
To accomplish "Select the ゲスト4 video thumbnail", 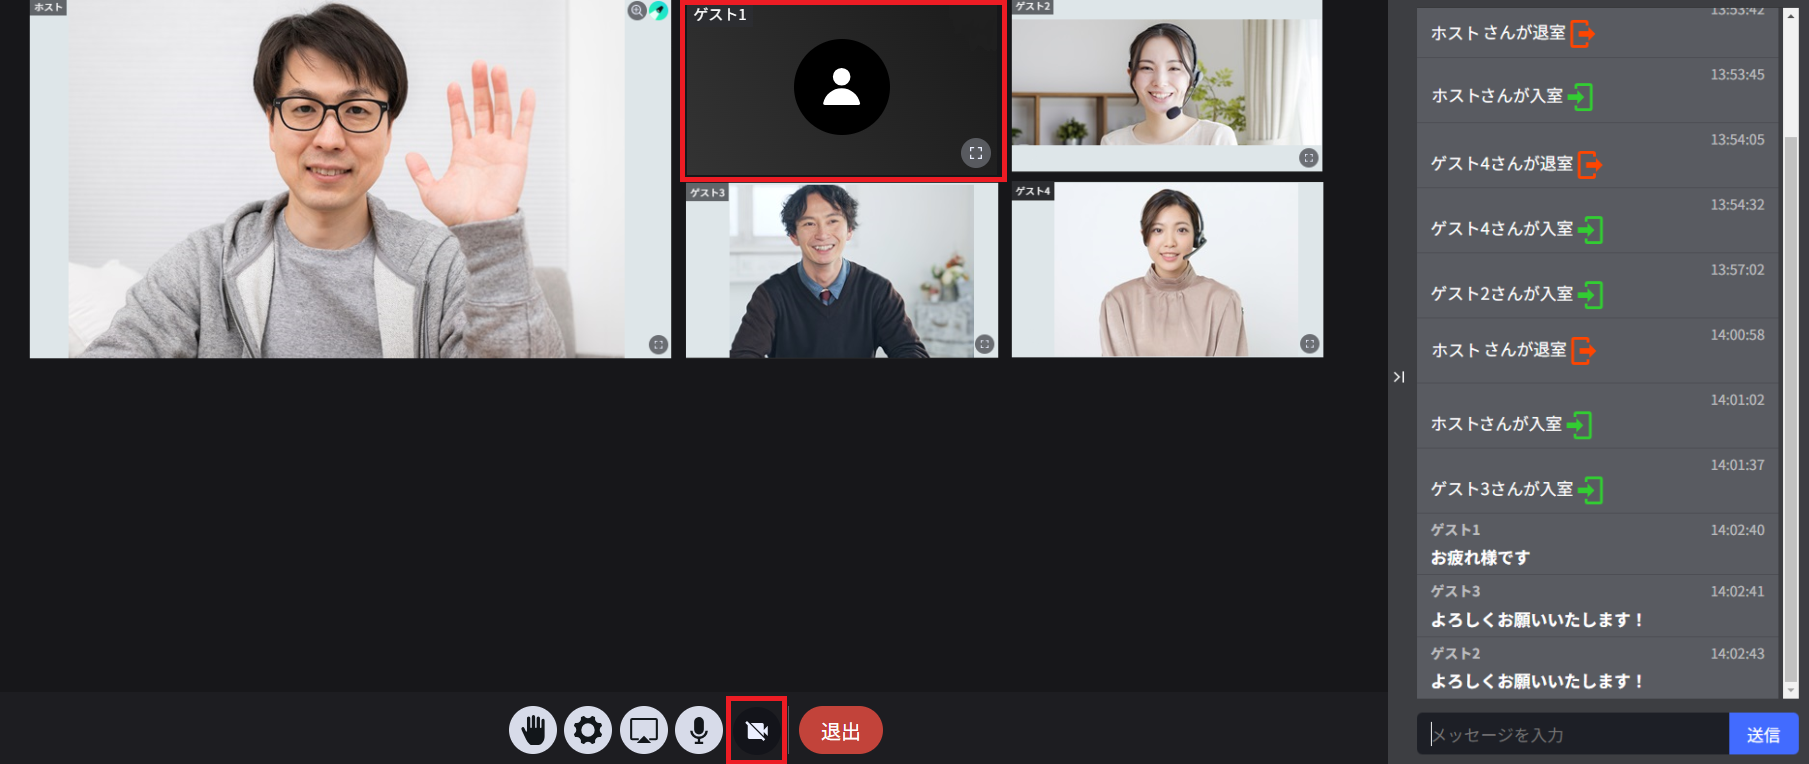I will [1167, 270].
